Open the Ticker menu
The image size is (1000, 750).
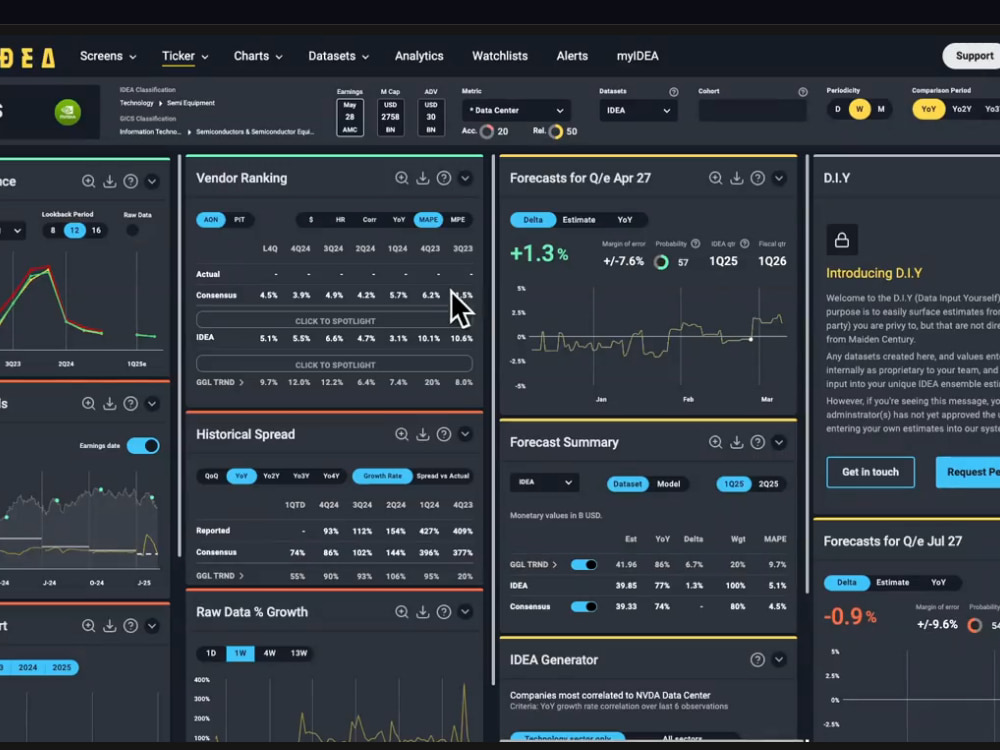point(185,56)
